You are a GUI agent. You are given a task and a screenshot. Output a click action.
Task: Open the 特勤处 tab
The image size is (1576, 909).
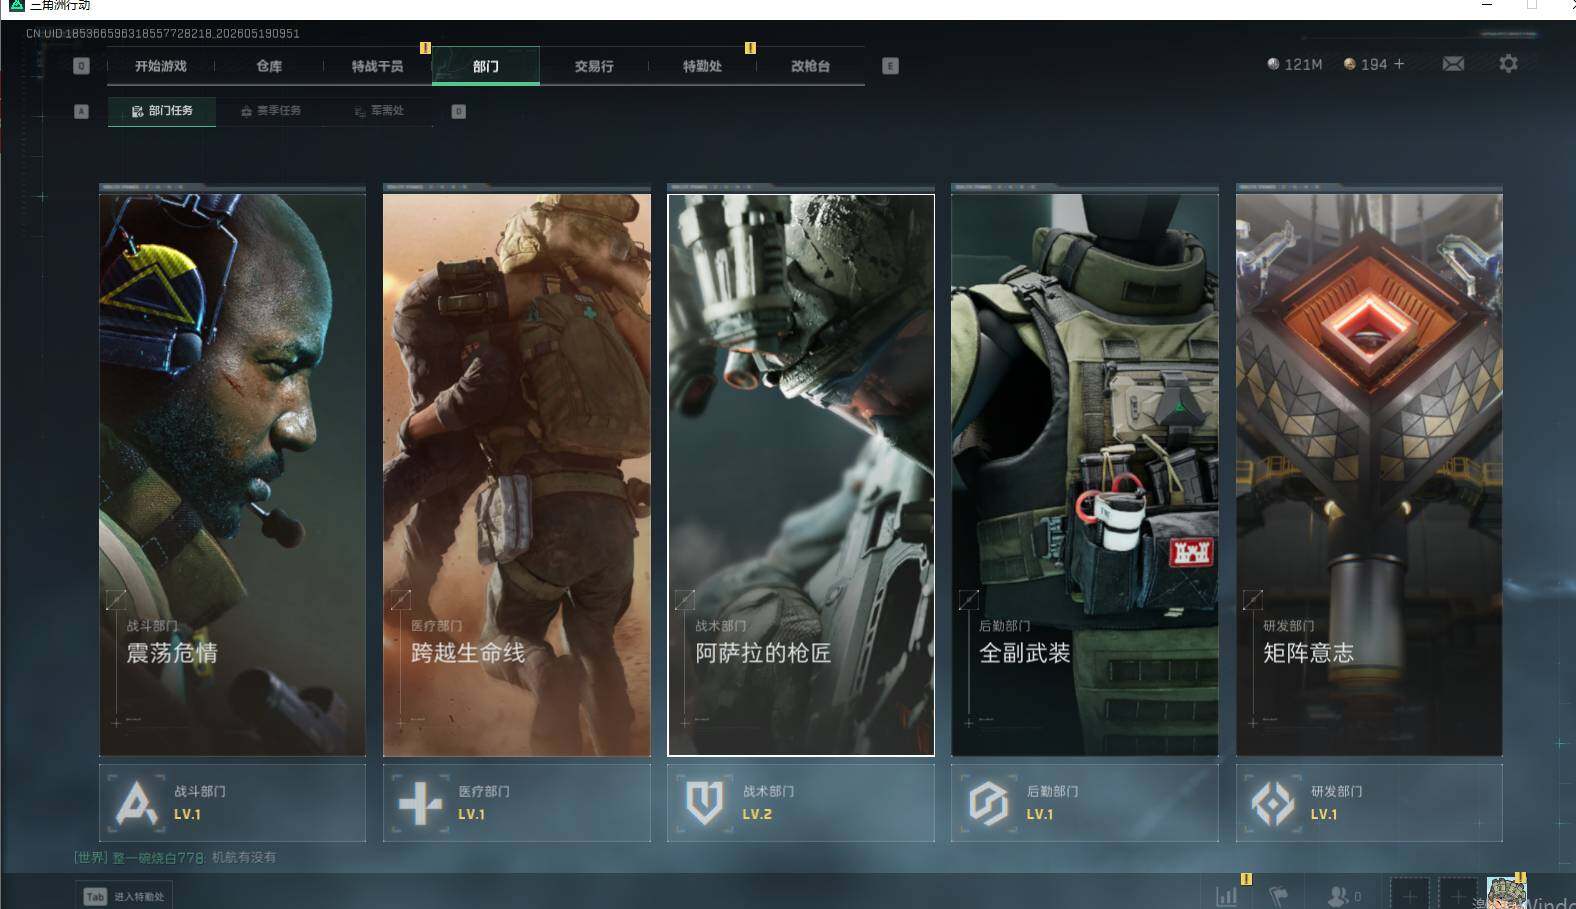coord(702,66)
